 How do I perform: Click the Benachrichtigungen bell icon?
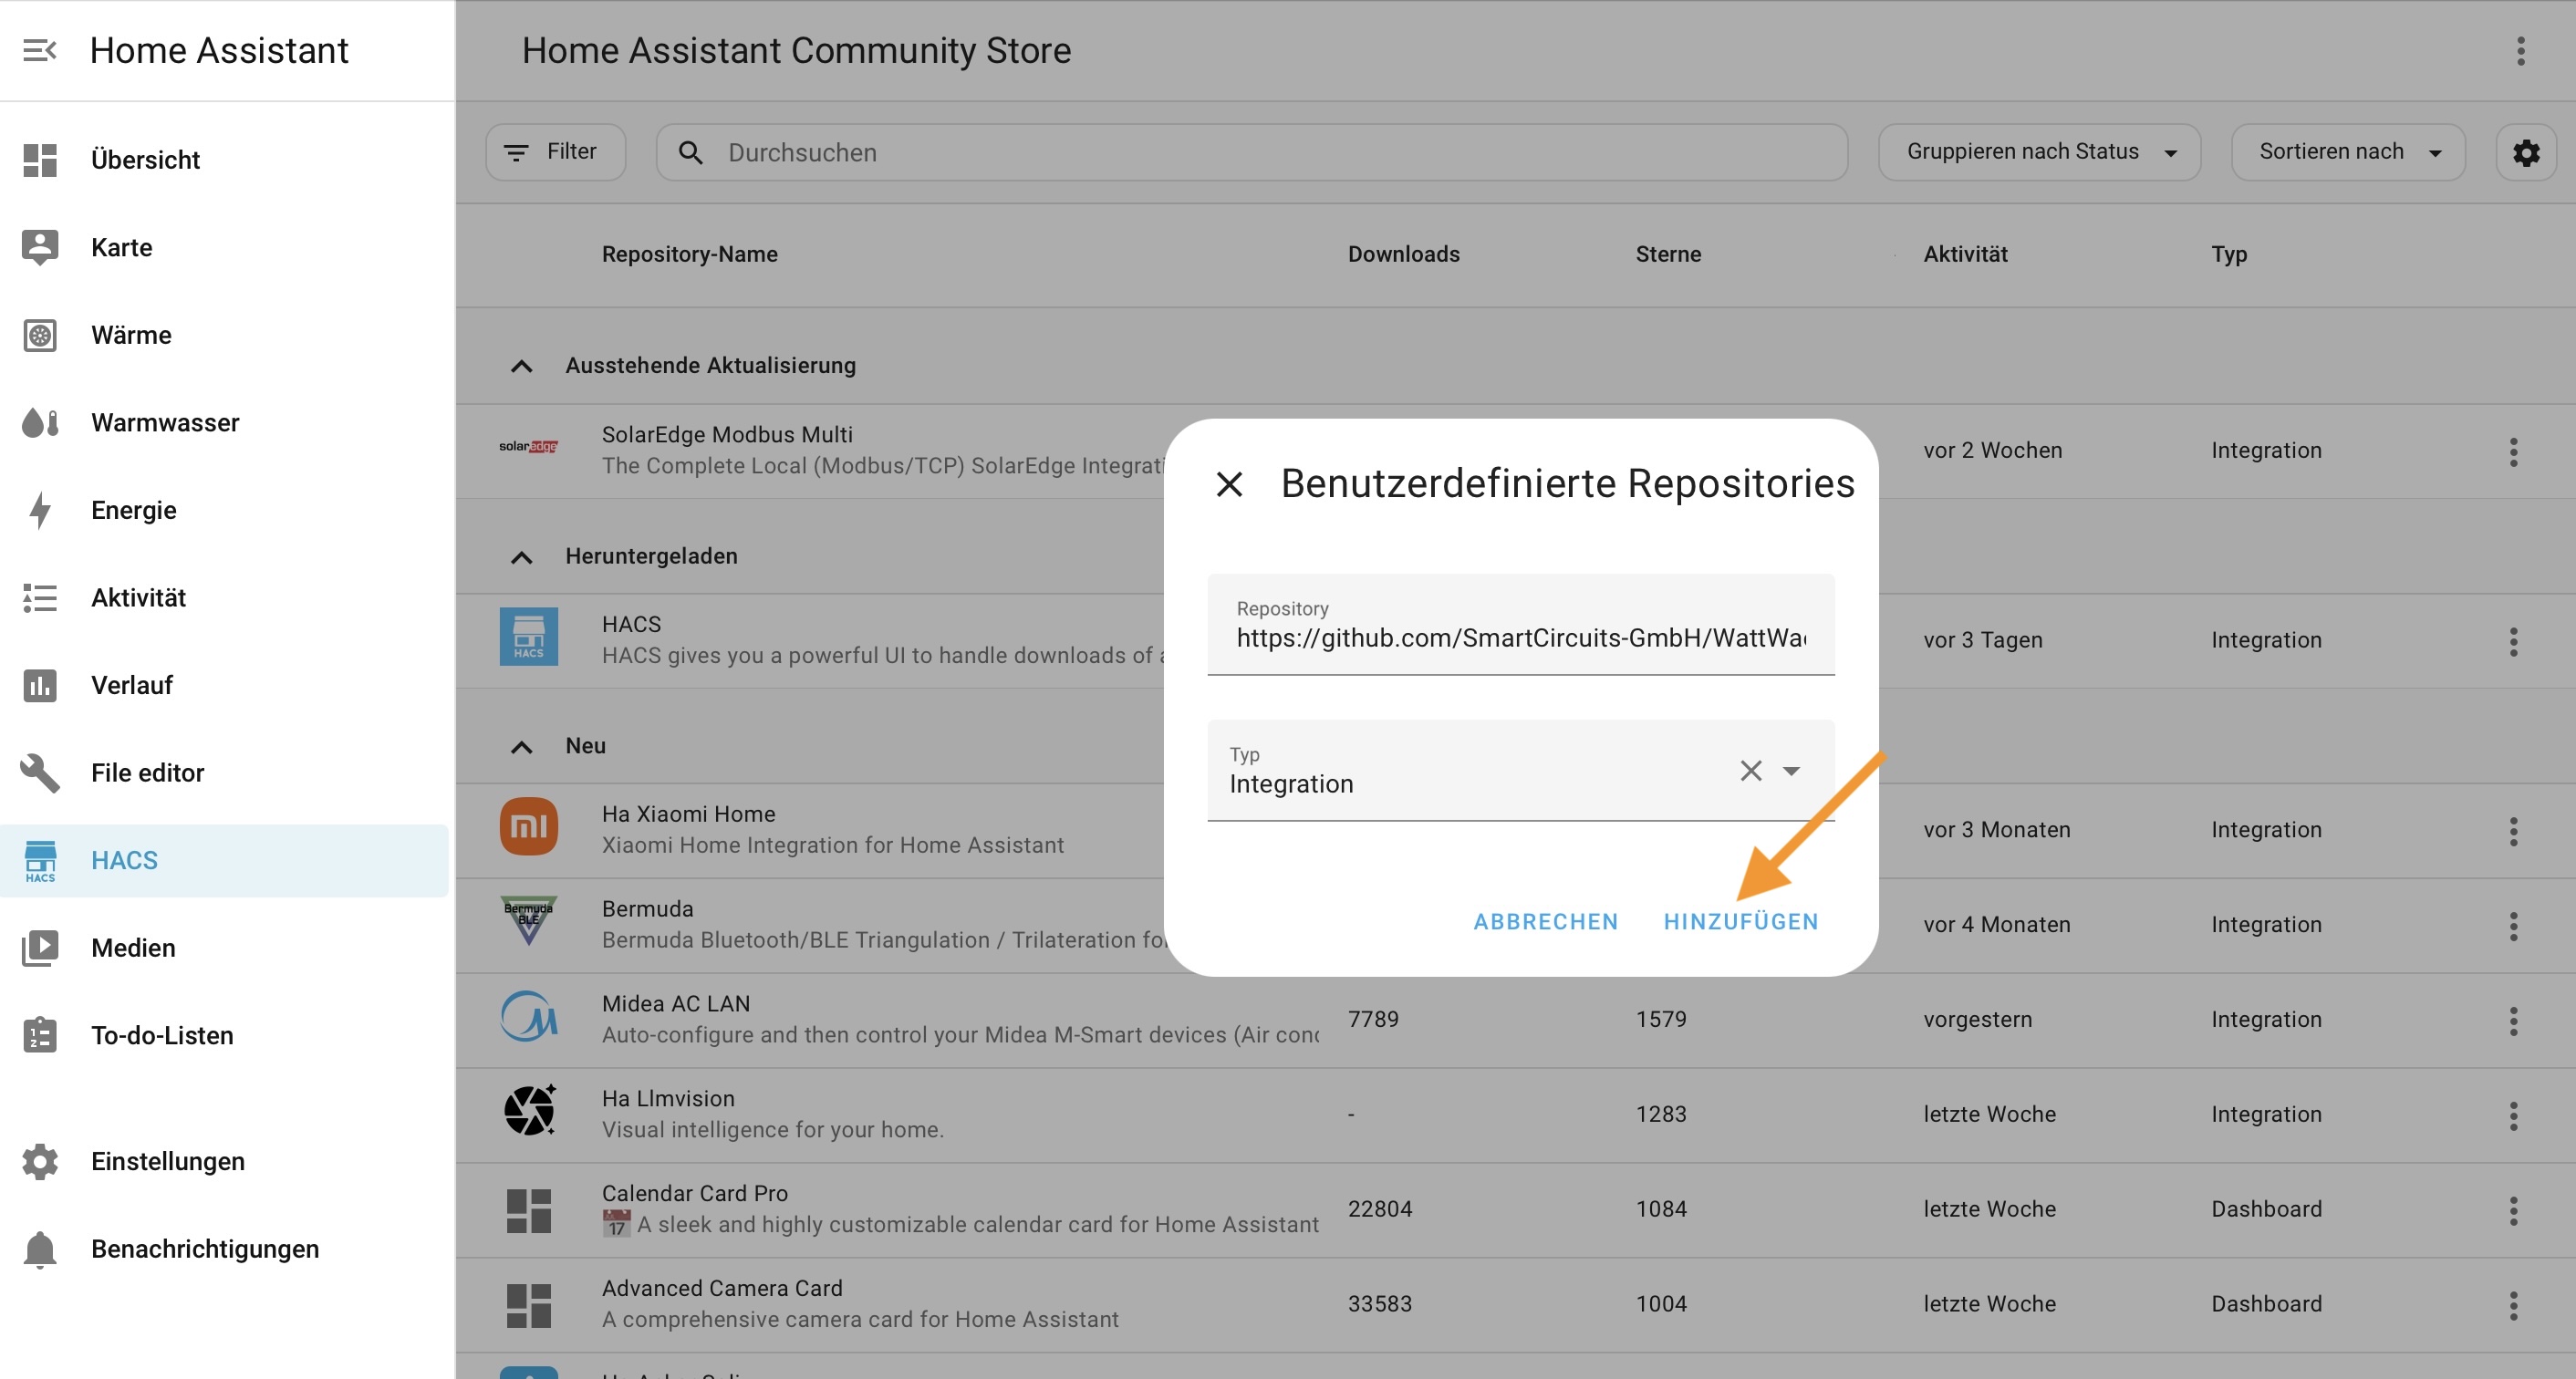point(40,1249)
